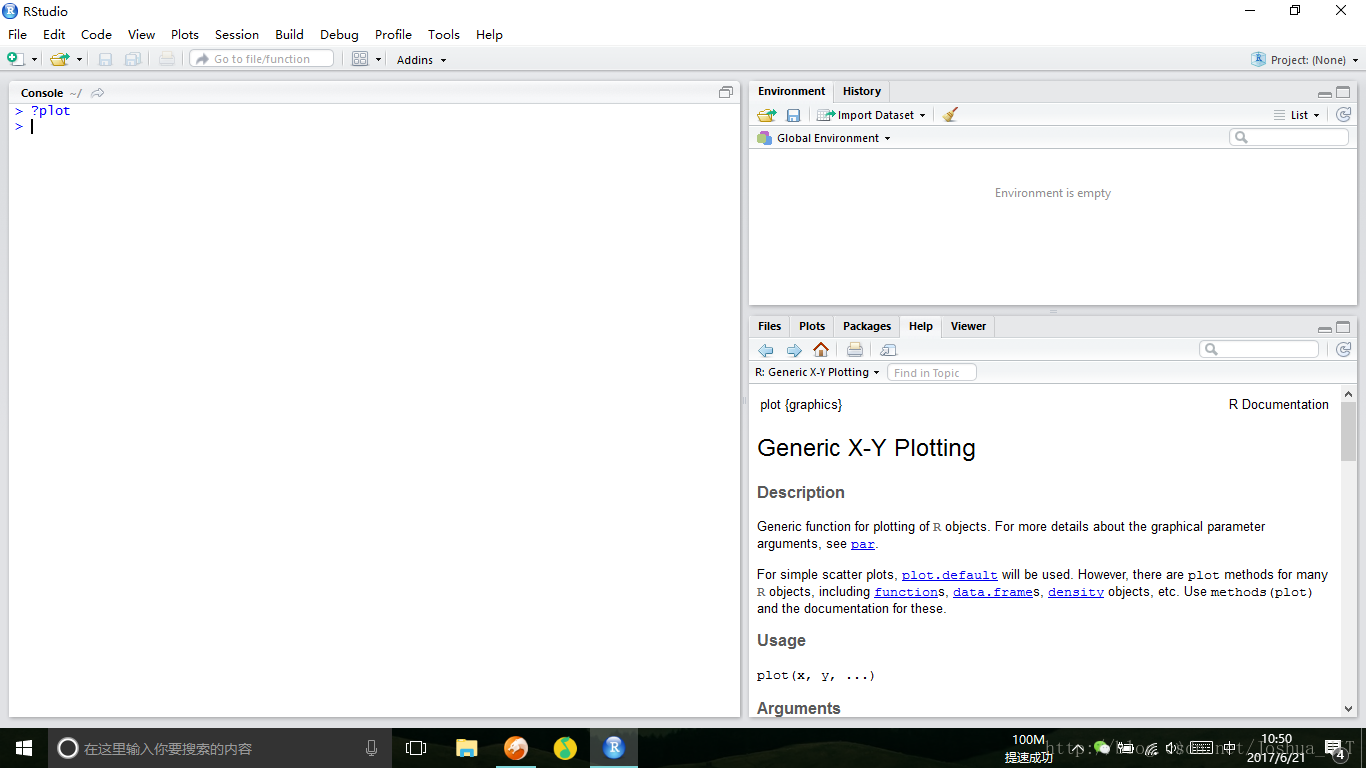Viewport: 1366px width, 768px height.
Task: Open the Addins dropdown
Action: coord(422,60)
